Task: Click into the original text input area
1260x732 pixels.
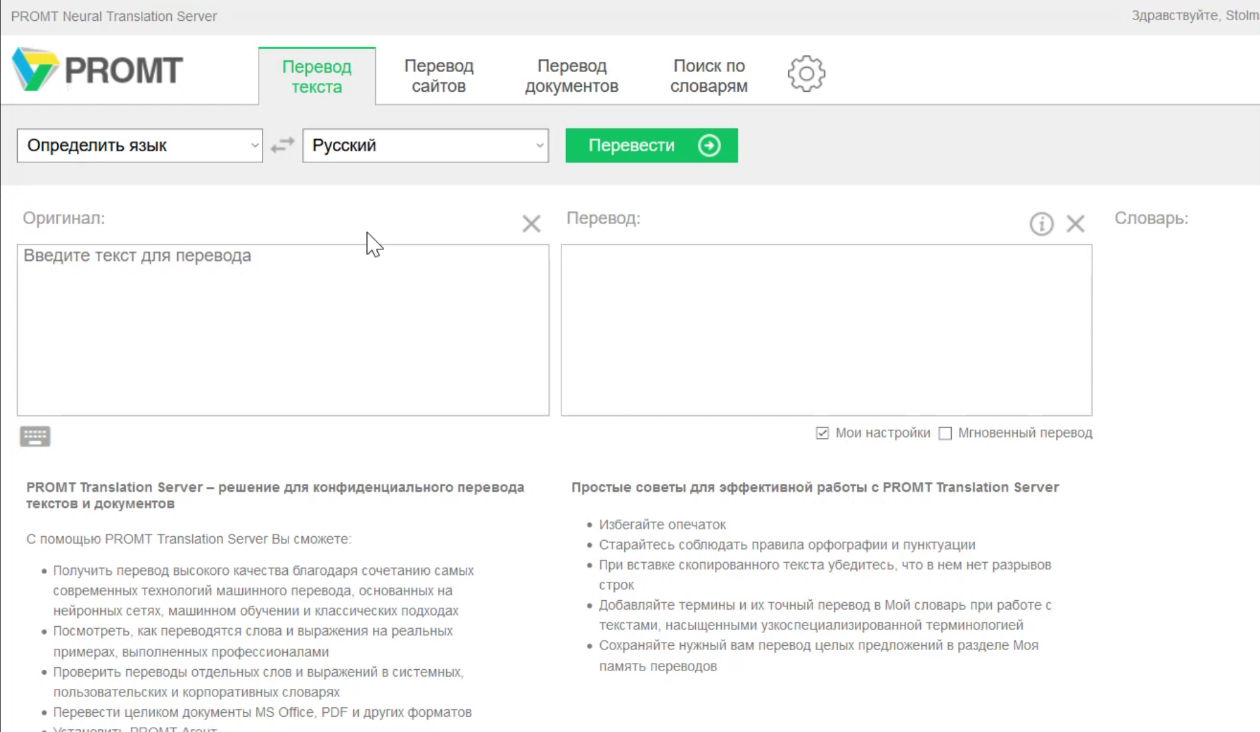Action: 283,330
